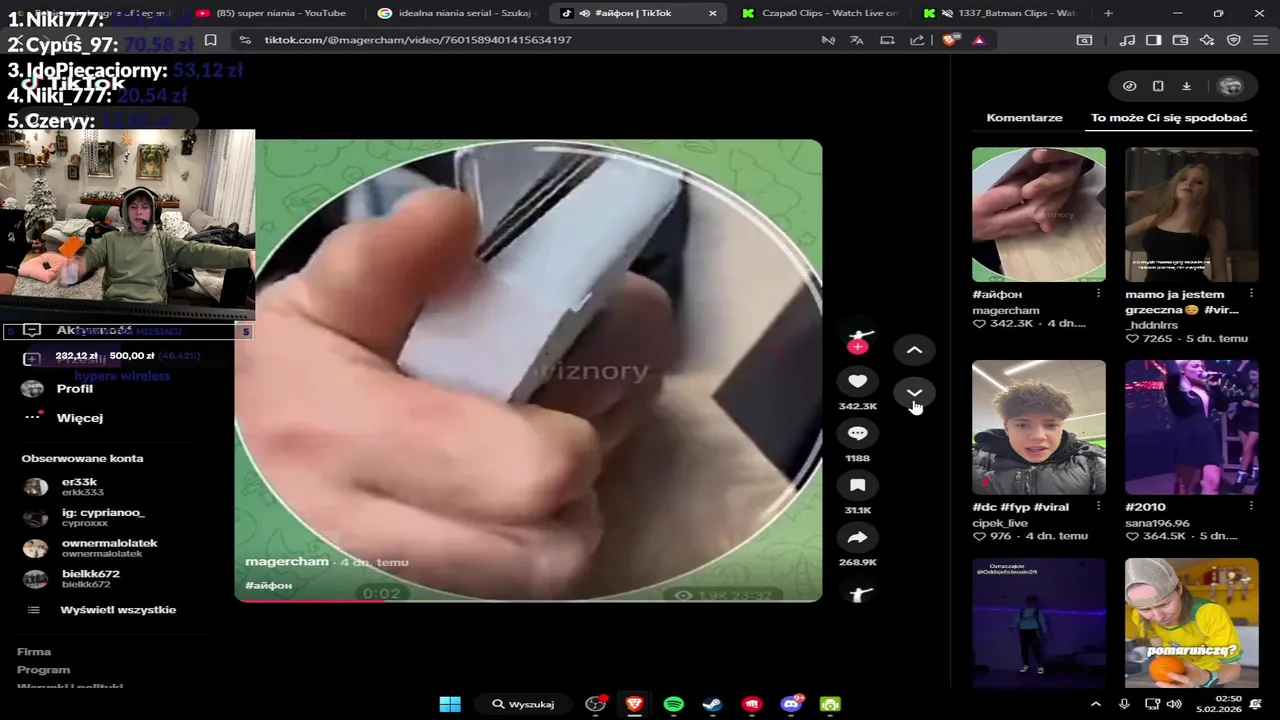Click the extra action icon below Share on the video

coord(860,593)
